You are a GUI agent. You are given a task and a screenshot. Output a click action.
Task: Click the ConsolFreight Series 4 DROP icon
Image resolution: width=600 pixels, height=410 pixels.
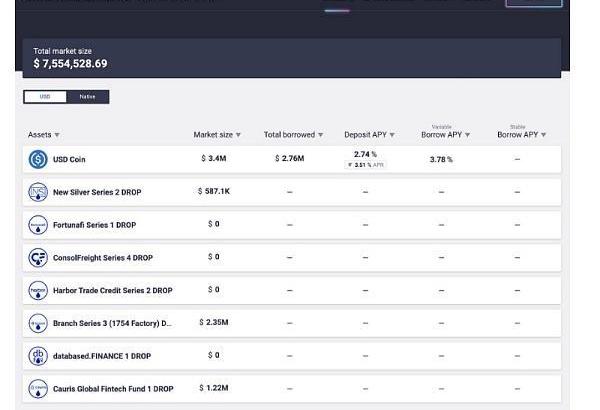coord(38,258)
